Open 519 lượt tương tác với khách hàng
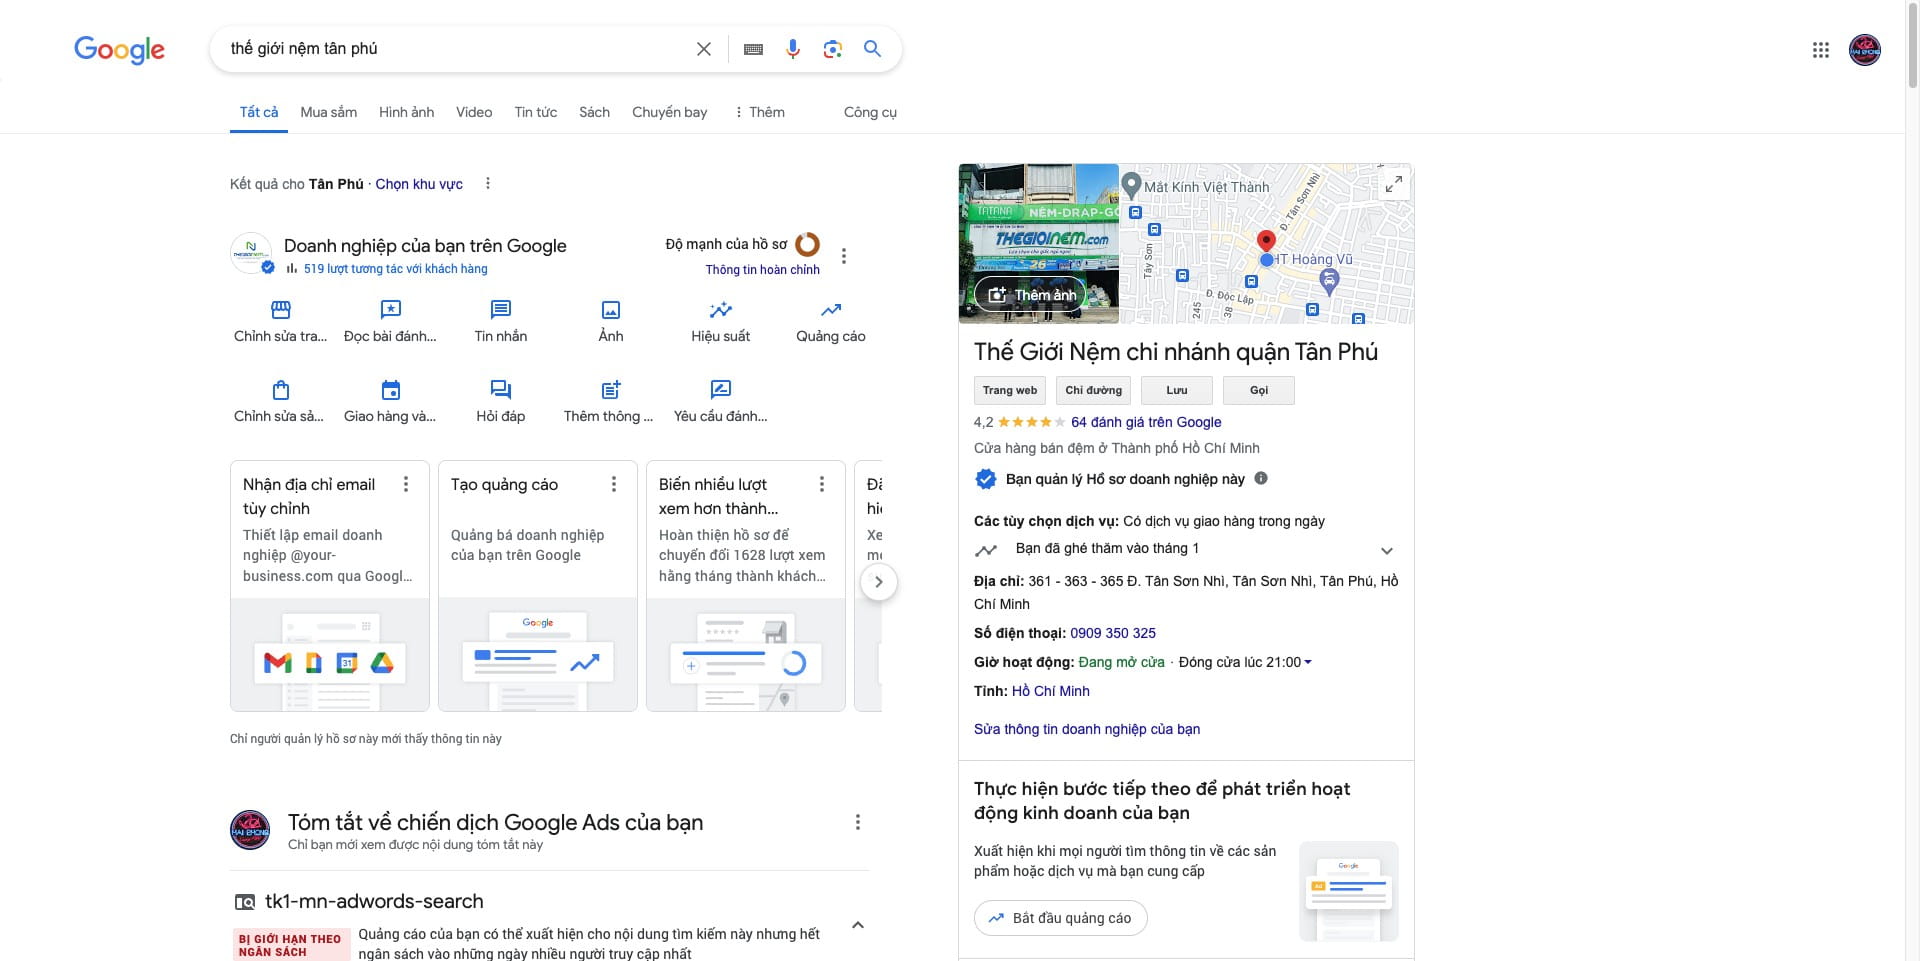 [395, 268]
